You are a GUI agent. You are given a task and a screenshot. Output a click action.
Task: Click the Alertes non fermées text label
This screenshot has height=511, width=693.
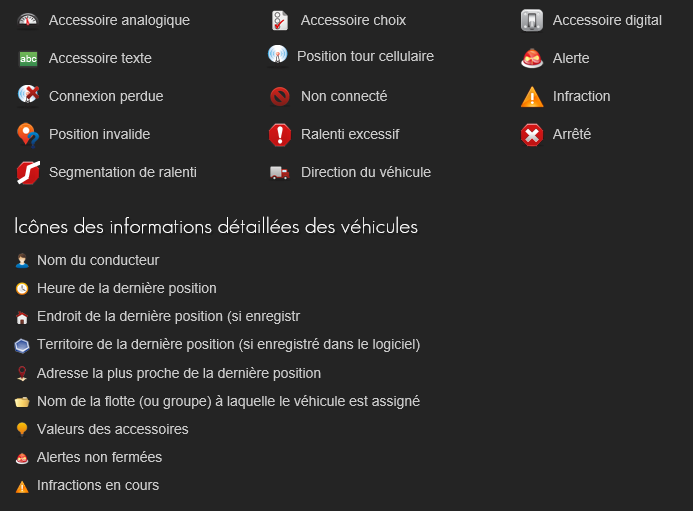[99, 457]
